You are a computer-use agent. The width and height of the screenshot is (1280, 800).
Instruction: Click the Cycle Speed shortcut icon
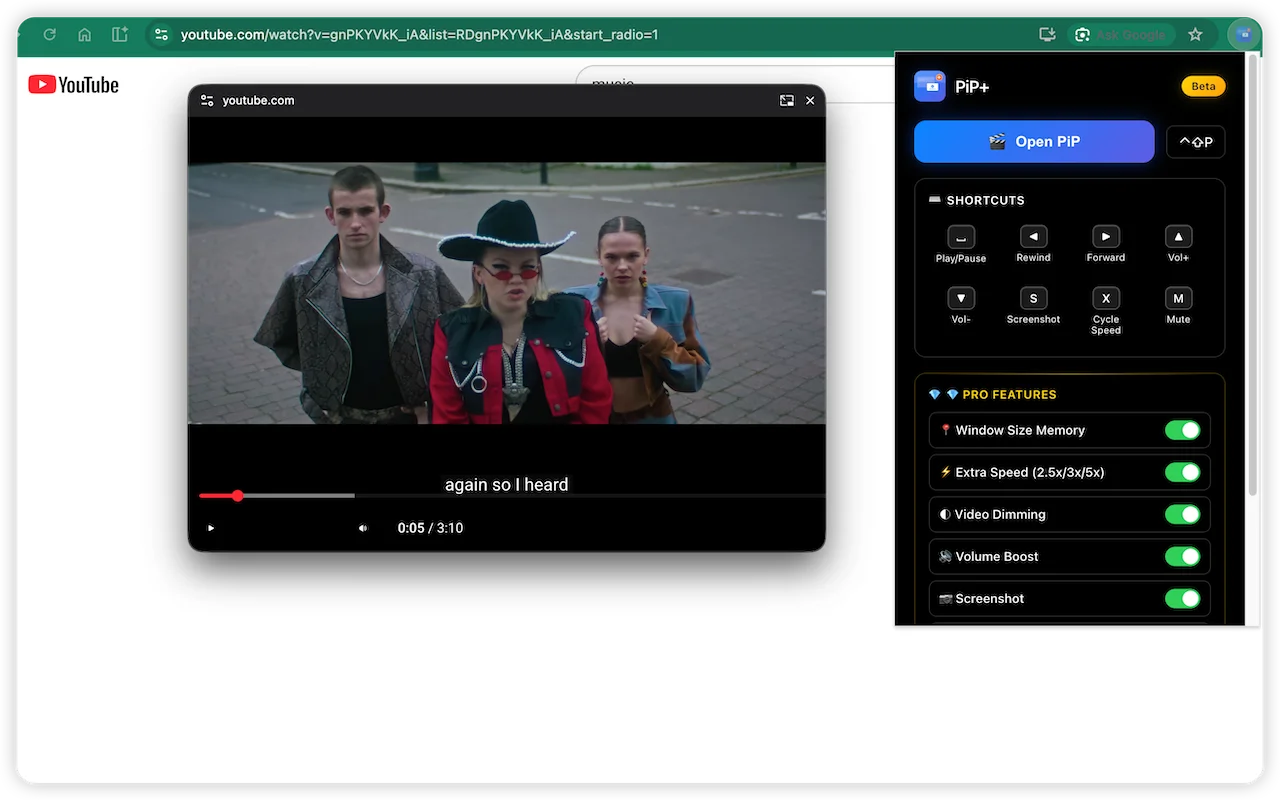1105,298
